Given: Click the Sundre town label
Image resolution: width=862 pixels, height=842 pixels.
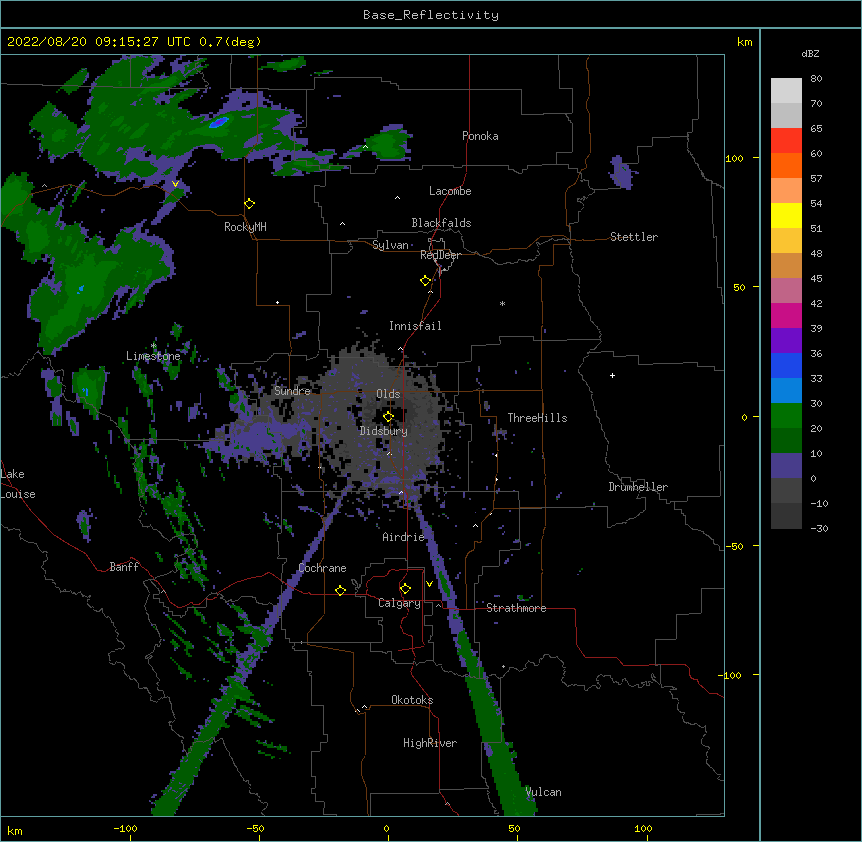Looking at the screenshot, I should click(x=292, y=391).
